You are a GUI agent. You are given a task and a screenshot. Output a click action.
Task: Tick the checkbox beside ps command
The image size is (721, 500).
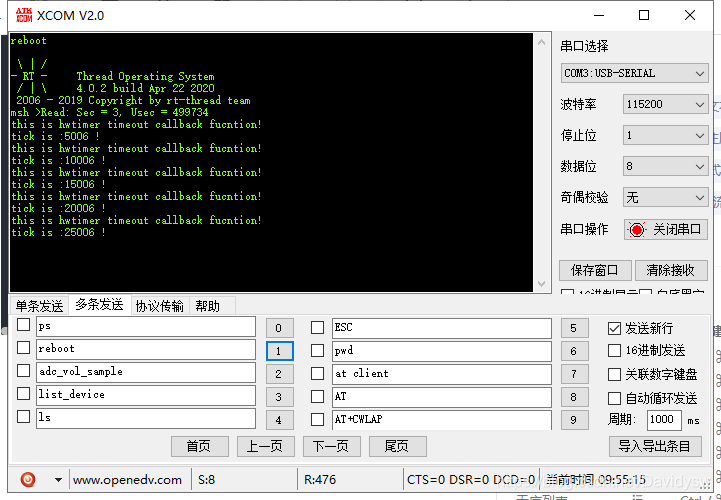click(x=23, y=325)
